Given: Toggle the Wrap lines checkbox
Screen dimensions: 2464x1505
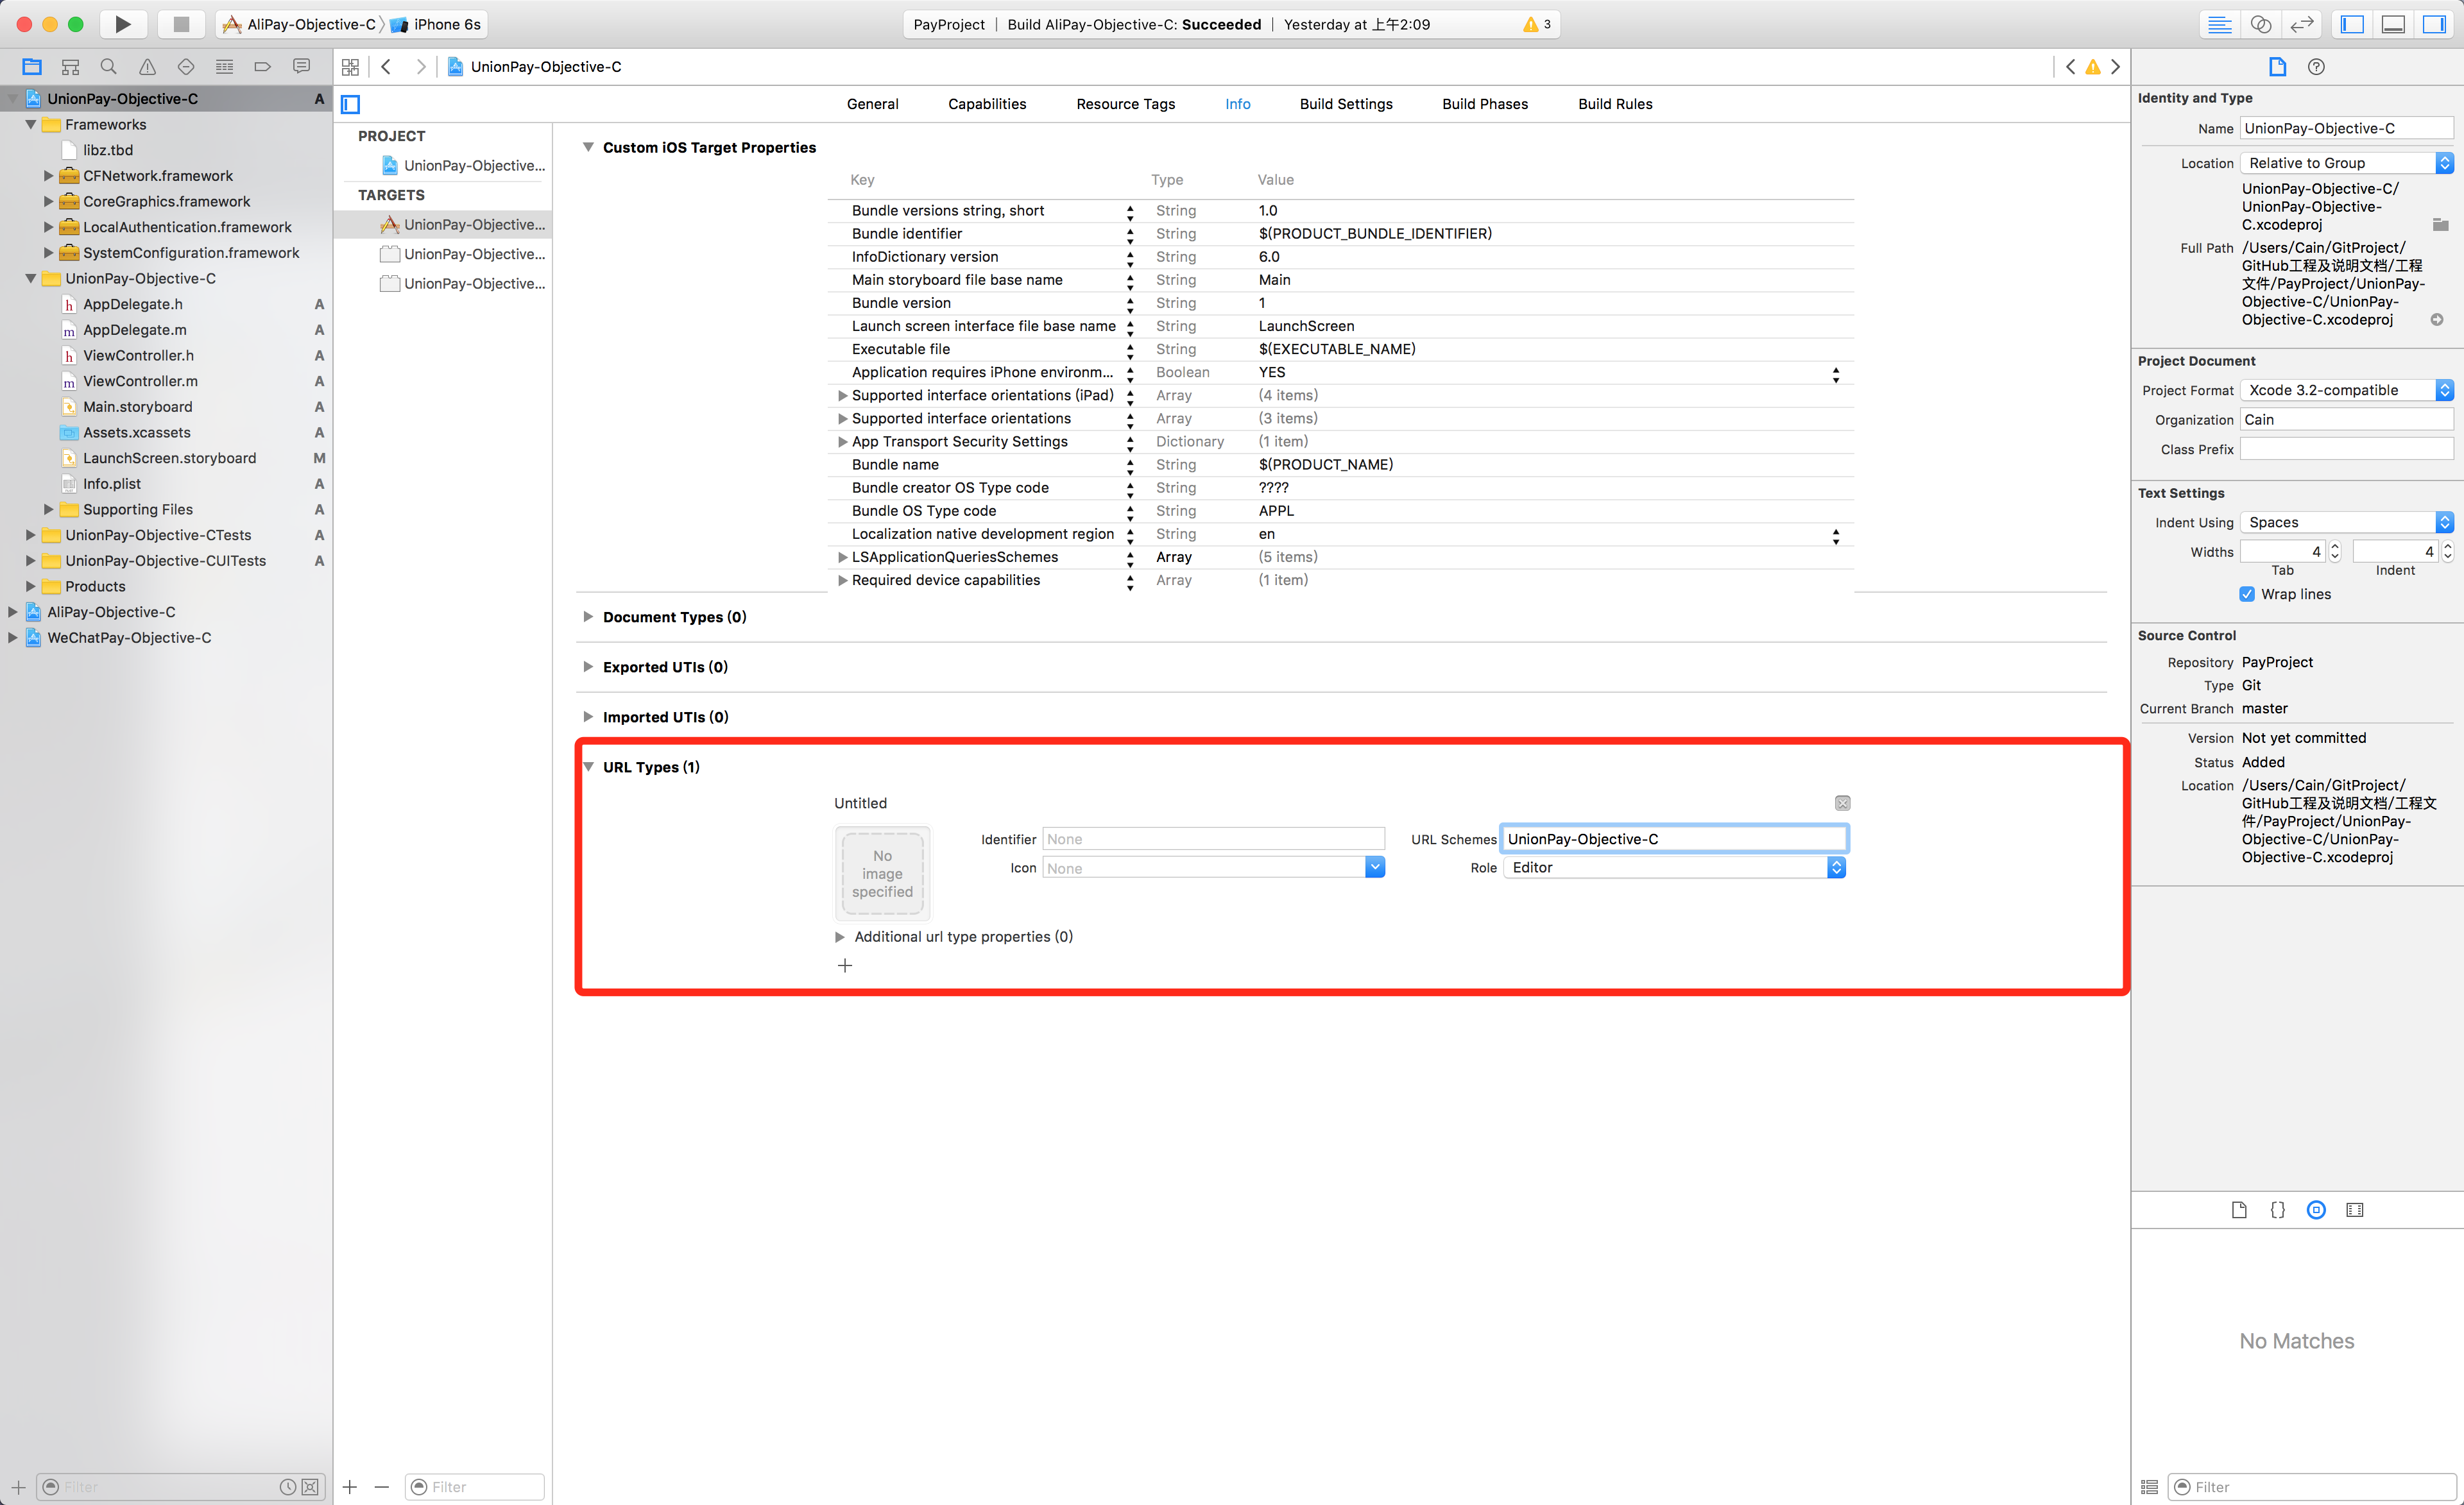Looking at the screenshot, I should point(2247,594).
